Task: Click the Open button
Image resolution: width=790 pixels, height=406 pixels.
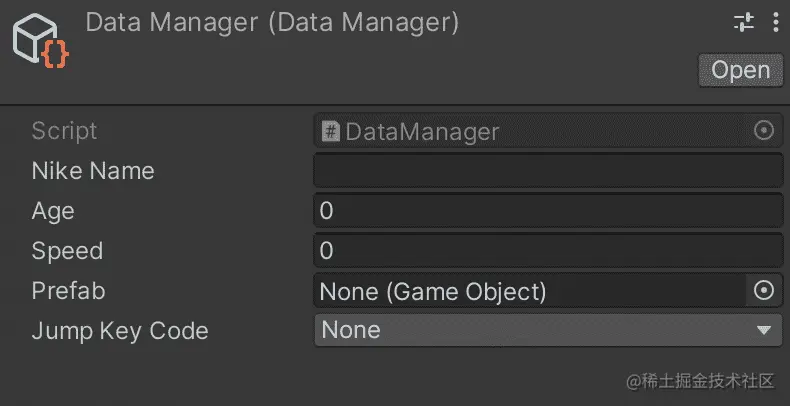Action: (x=741, y=71)
